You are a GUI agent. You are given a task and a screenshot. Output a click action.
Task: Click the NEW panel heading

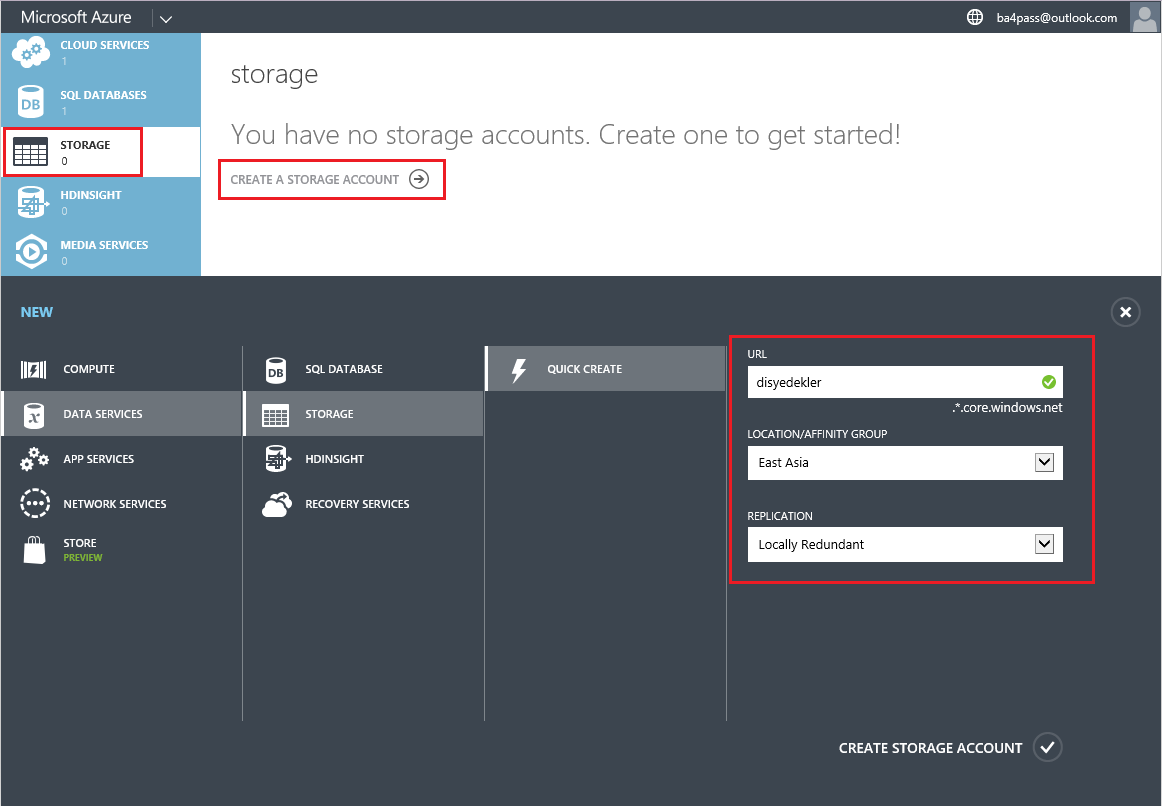pyautogui.click(x=36, y=312)
